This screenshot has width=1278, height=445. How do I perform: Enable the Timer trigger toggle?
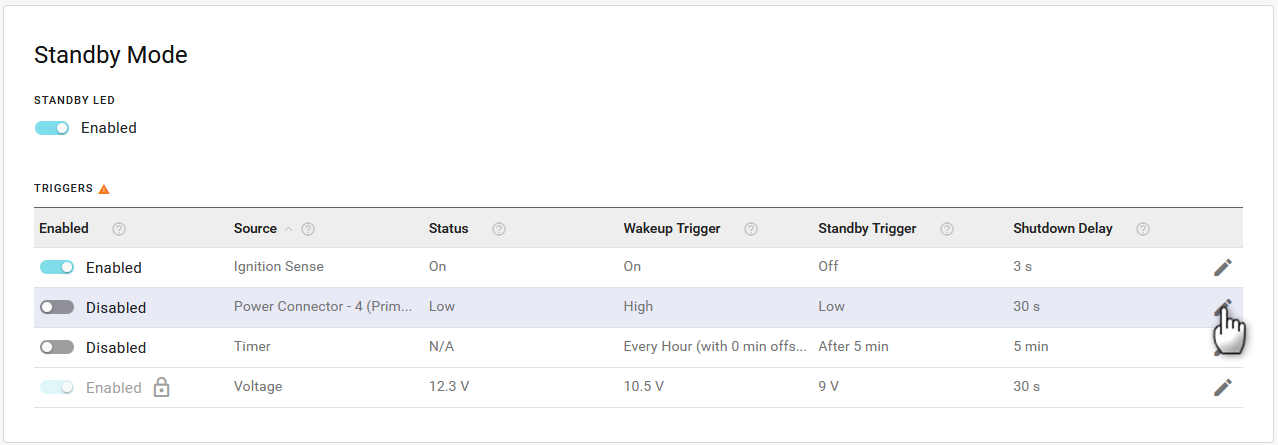57,347
